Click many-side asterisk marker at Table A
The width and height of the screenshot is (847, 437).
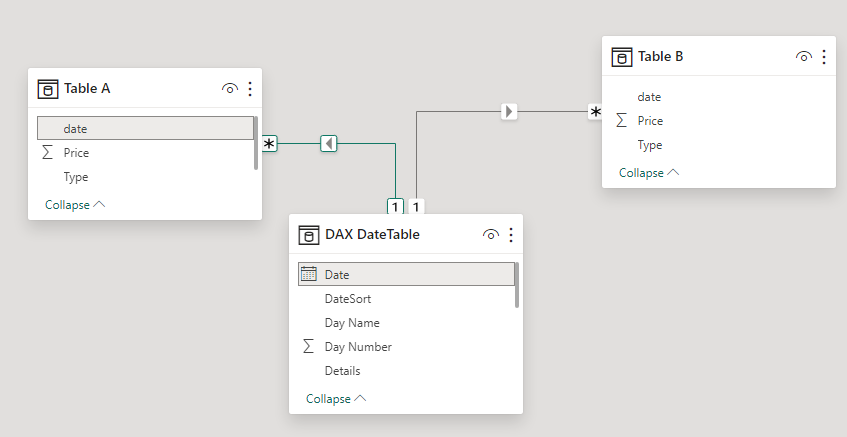270,144
